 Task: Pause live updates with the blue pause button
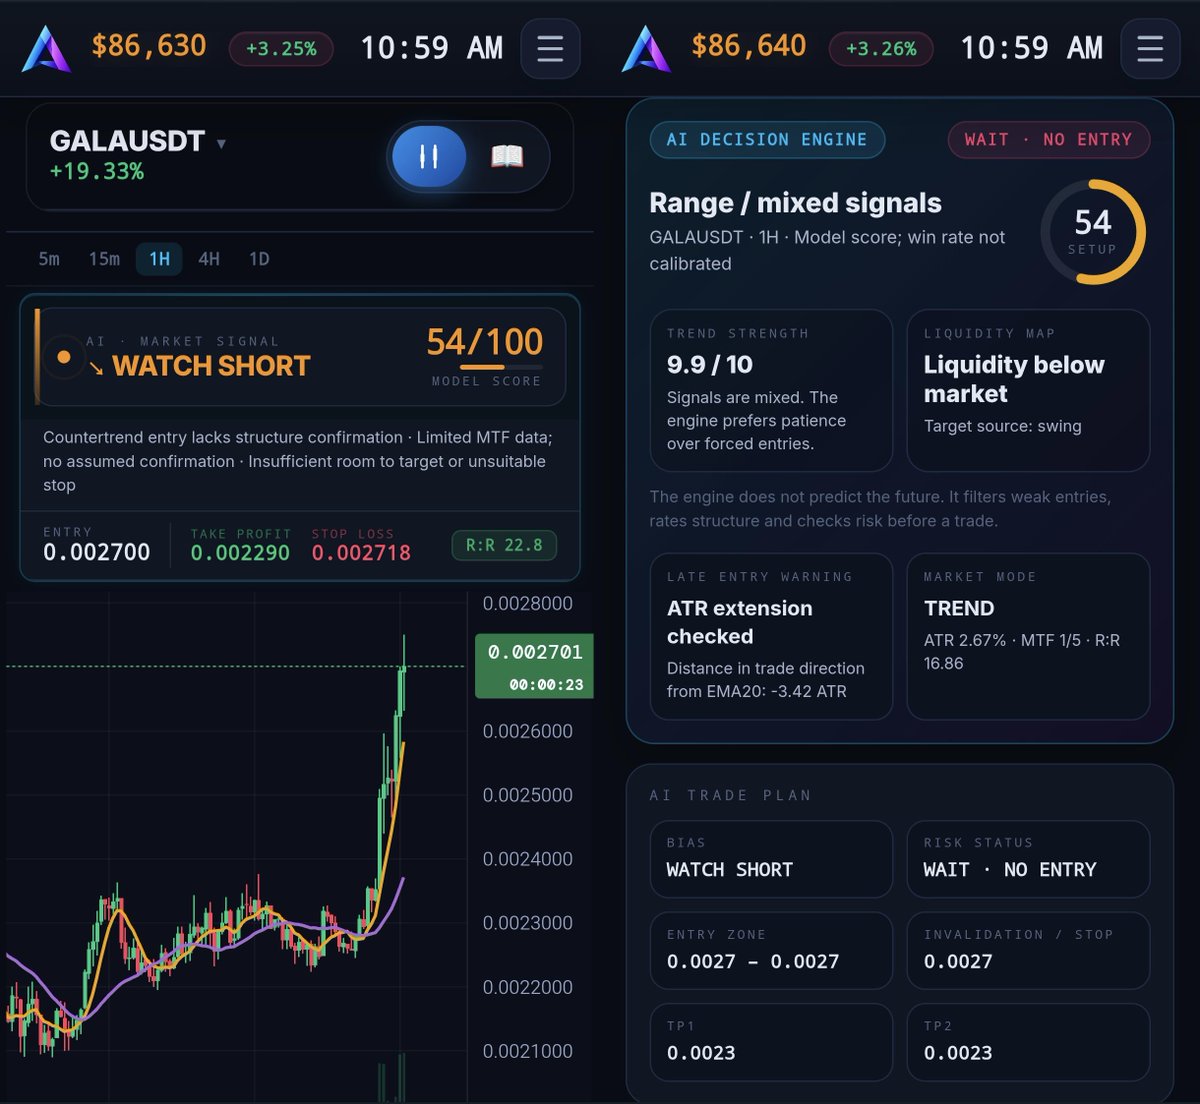tap(429, 156)
